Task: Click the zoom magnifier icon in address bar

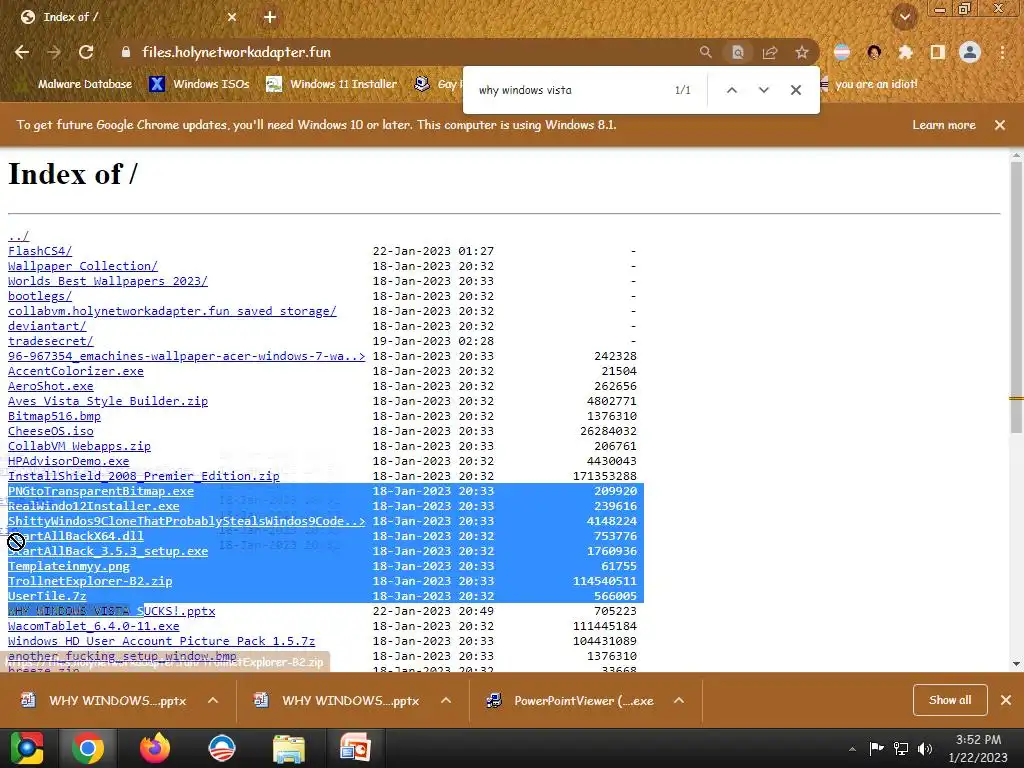Action: point(705,52)
